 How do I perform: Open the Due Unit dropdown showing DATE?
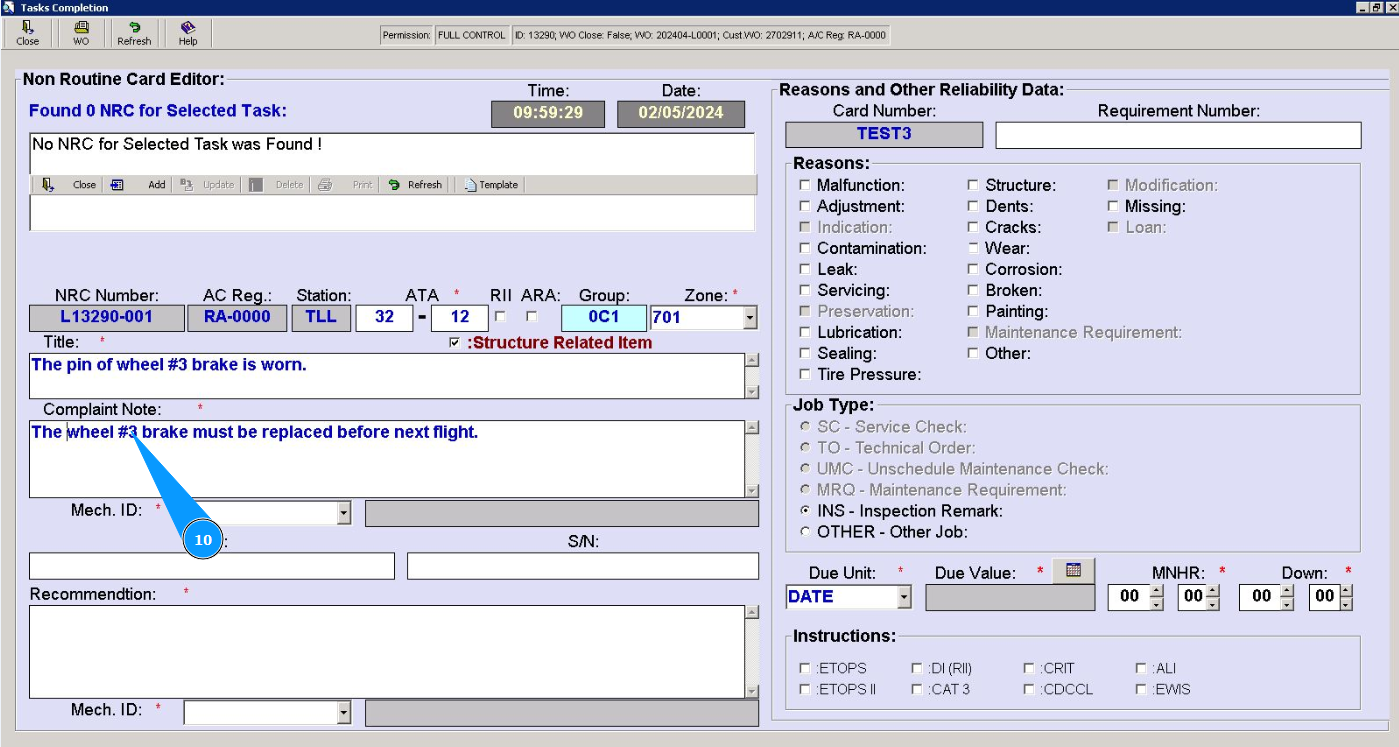(904, 597)
